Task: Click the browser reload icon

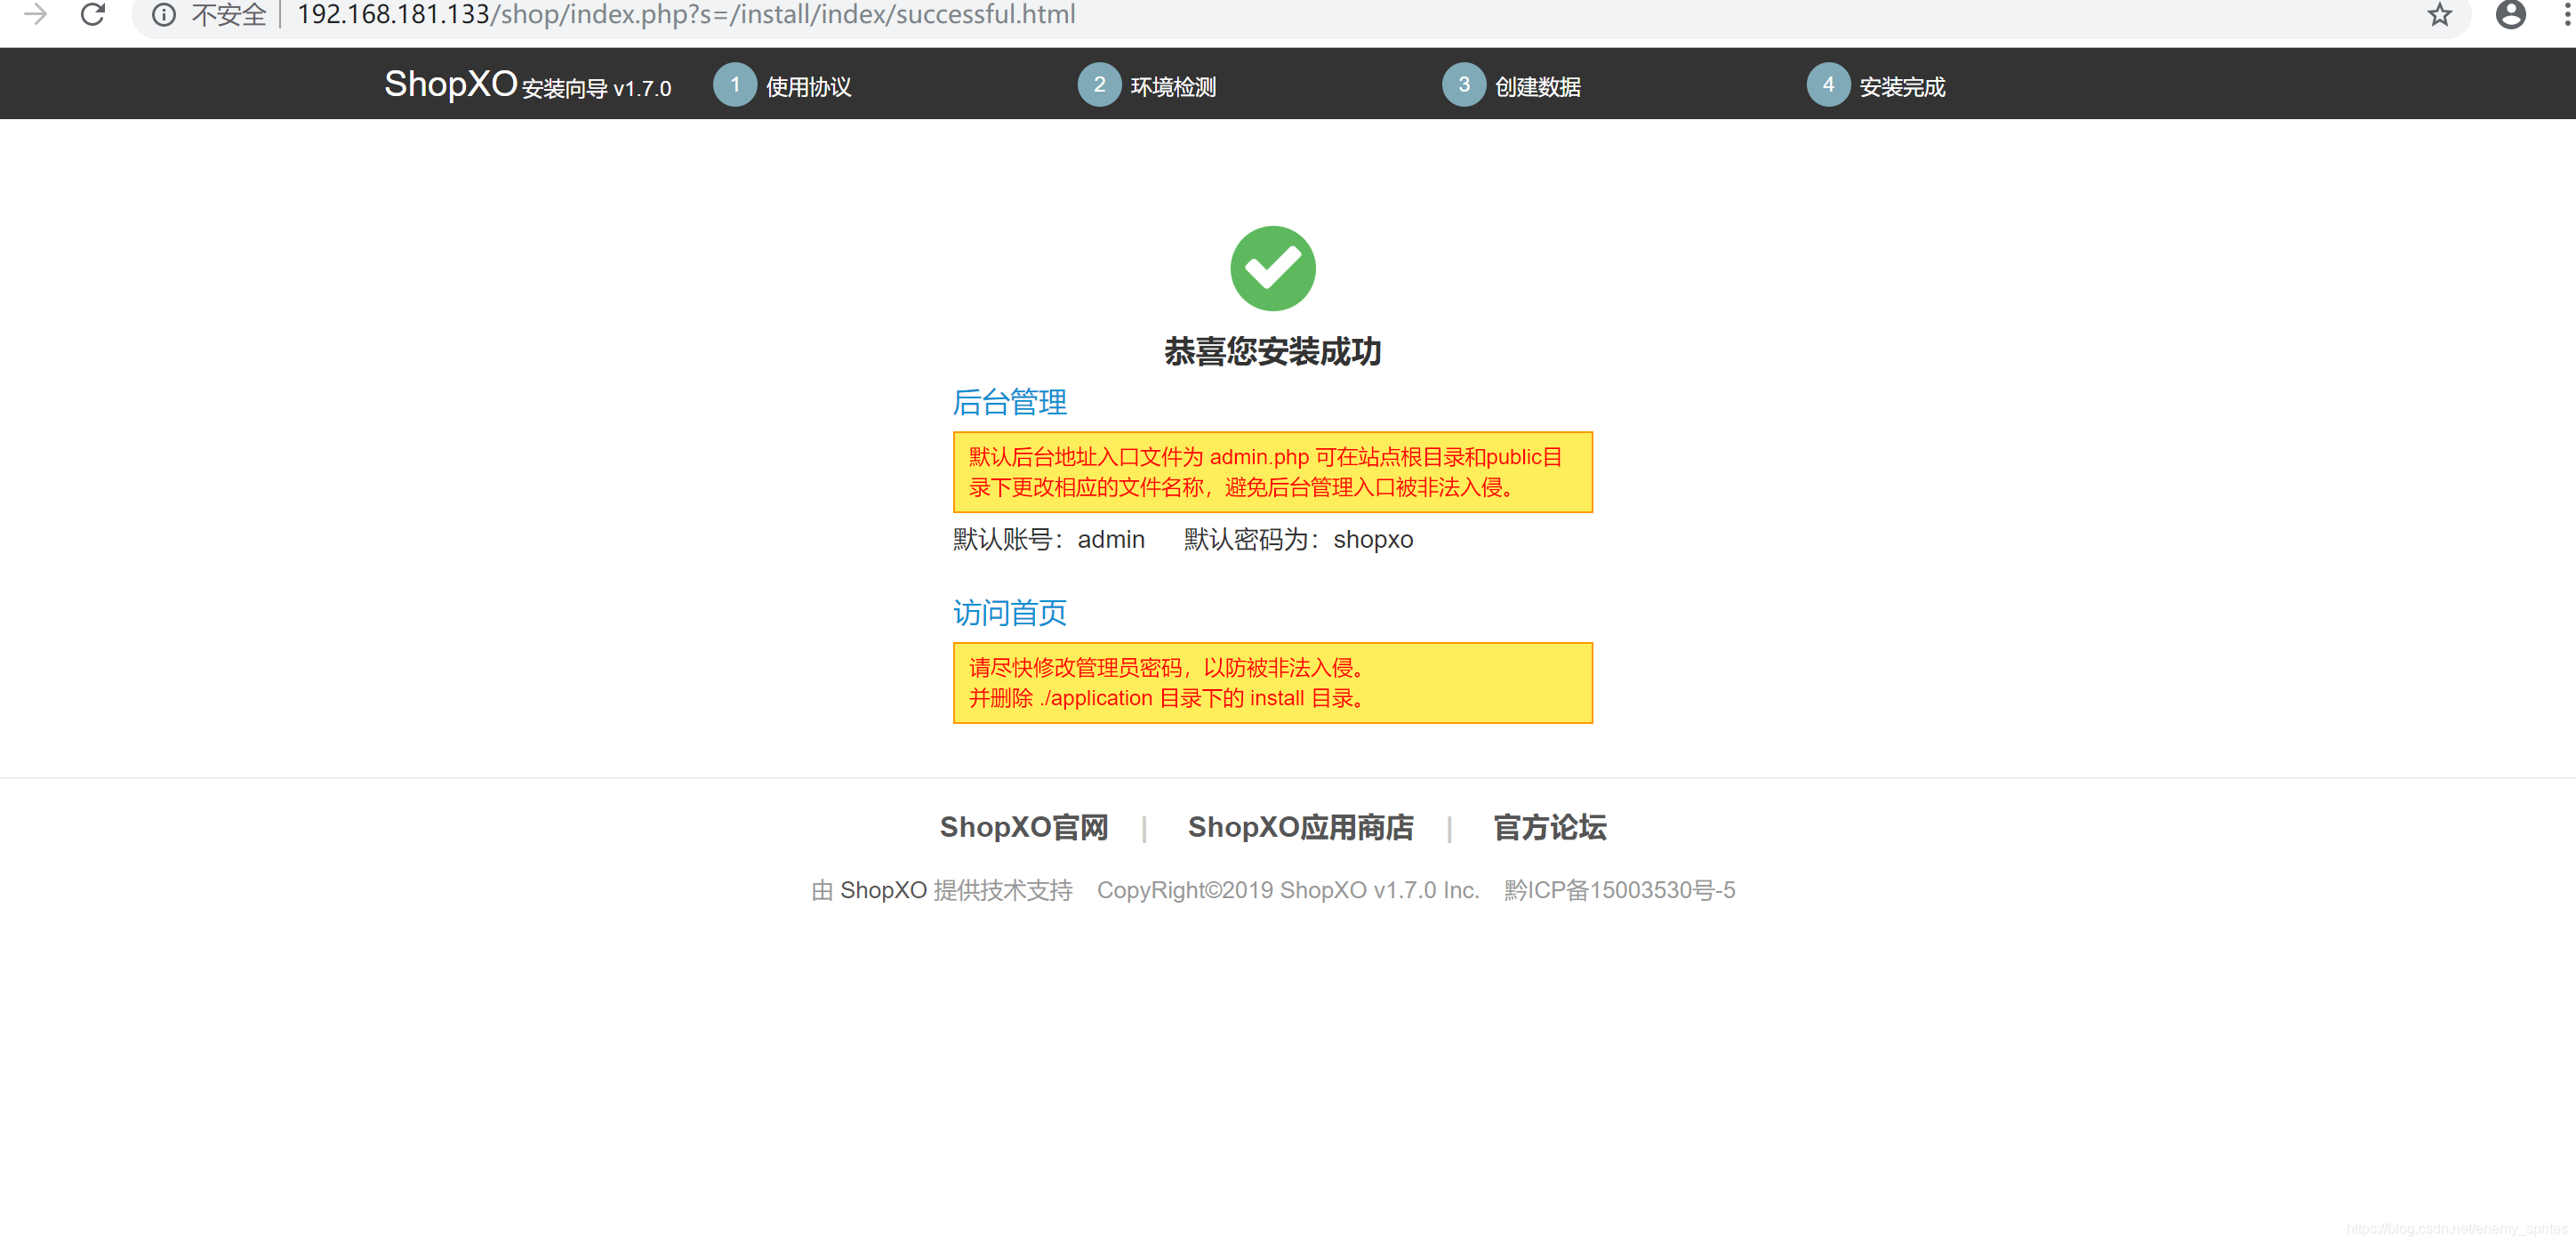Action: (x=93, y=14)
